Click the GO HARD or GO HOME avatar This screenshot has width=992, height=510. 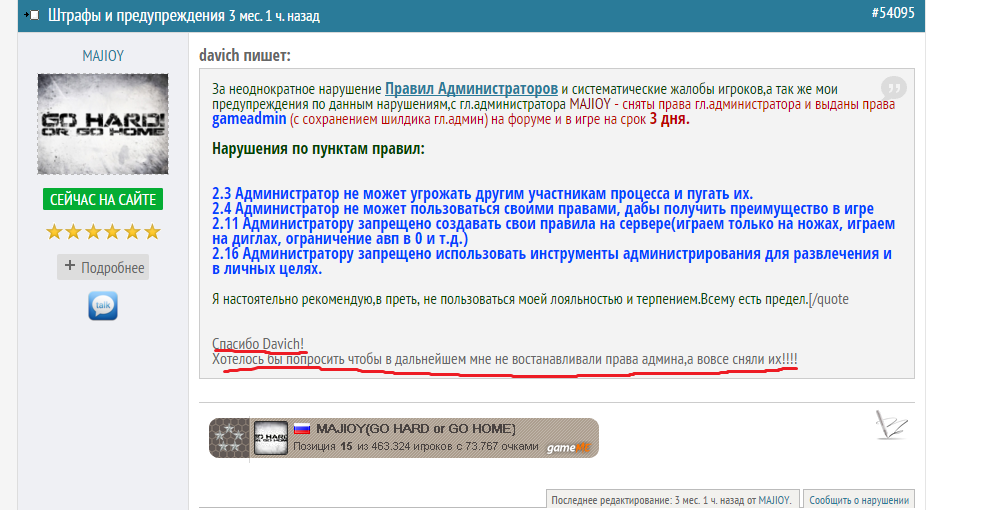click(x=103, y=124)
